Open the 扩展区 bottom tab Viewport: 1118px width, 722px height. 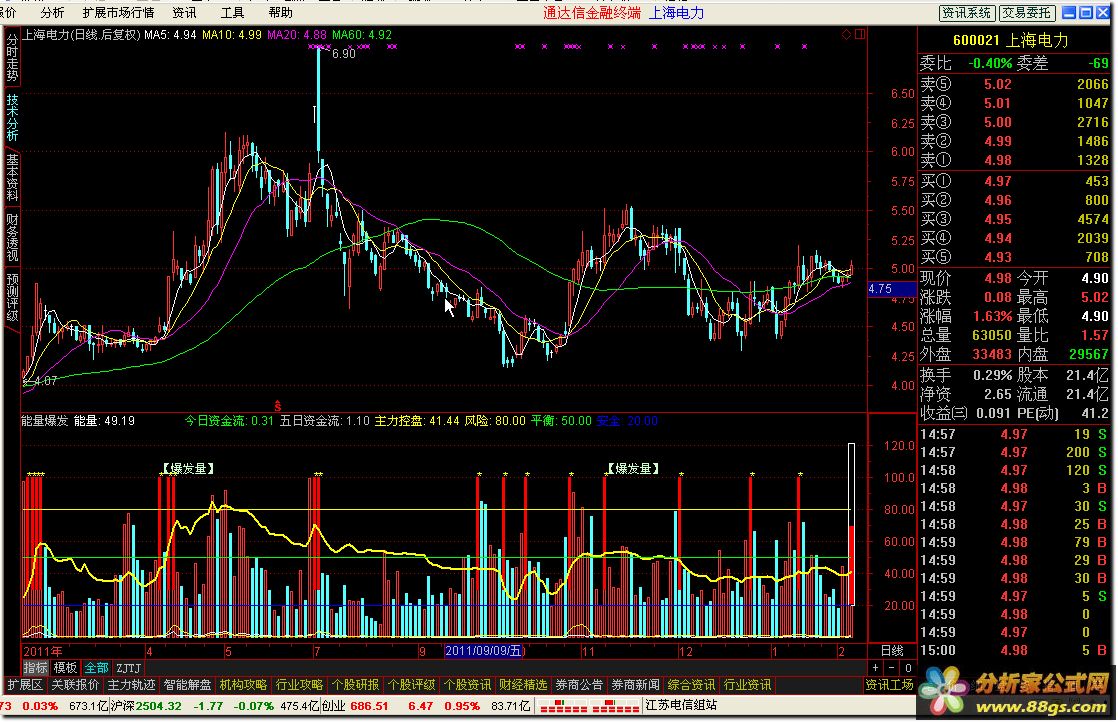25,685
